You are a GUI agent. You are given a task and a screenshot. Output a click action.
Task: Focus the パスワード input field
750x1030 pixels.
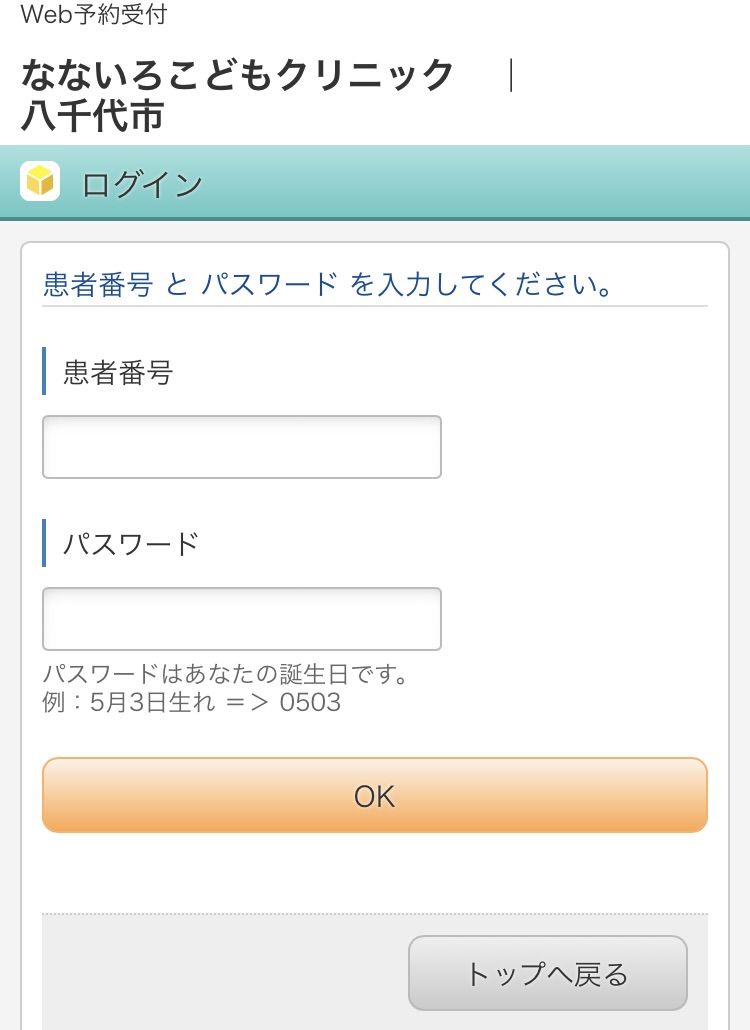point(242,619)
